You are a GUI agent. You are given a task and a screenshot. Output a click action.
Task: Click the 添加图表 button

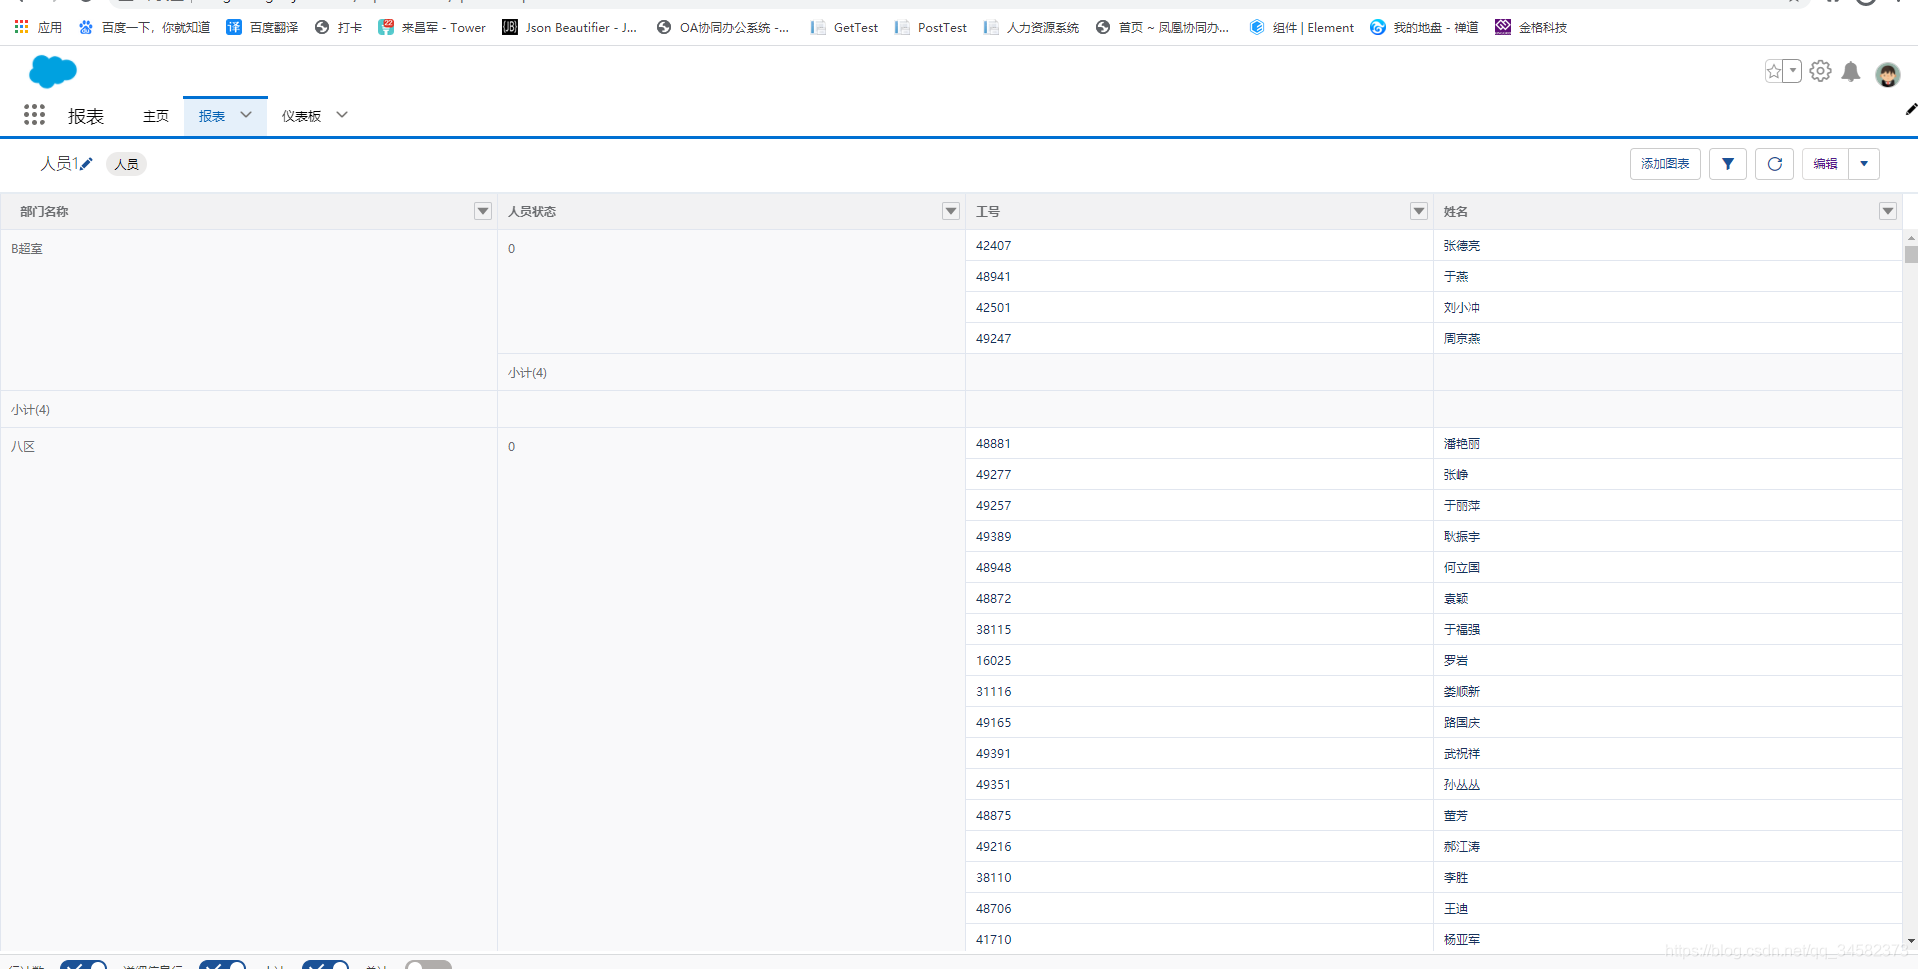pyautogui.click(x=1664, y=163)
